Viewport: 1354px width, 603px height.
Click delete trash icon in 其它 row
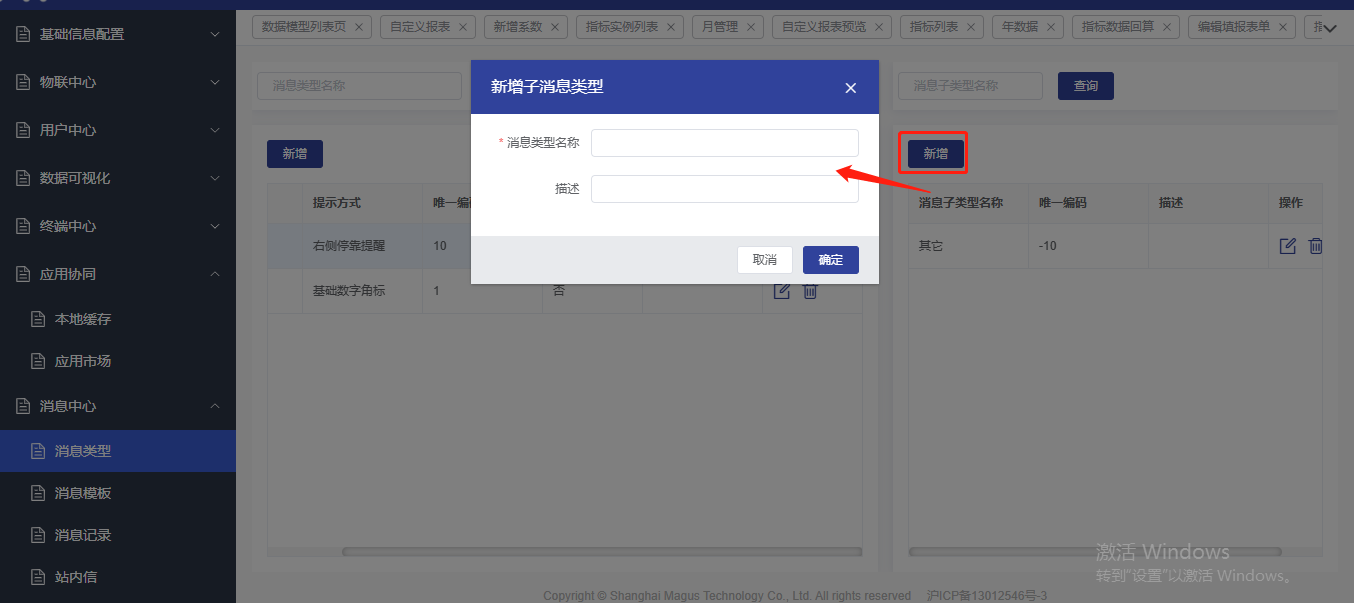coord(1316,245)
